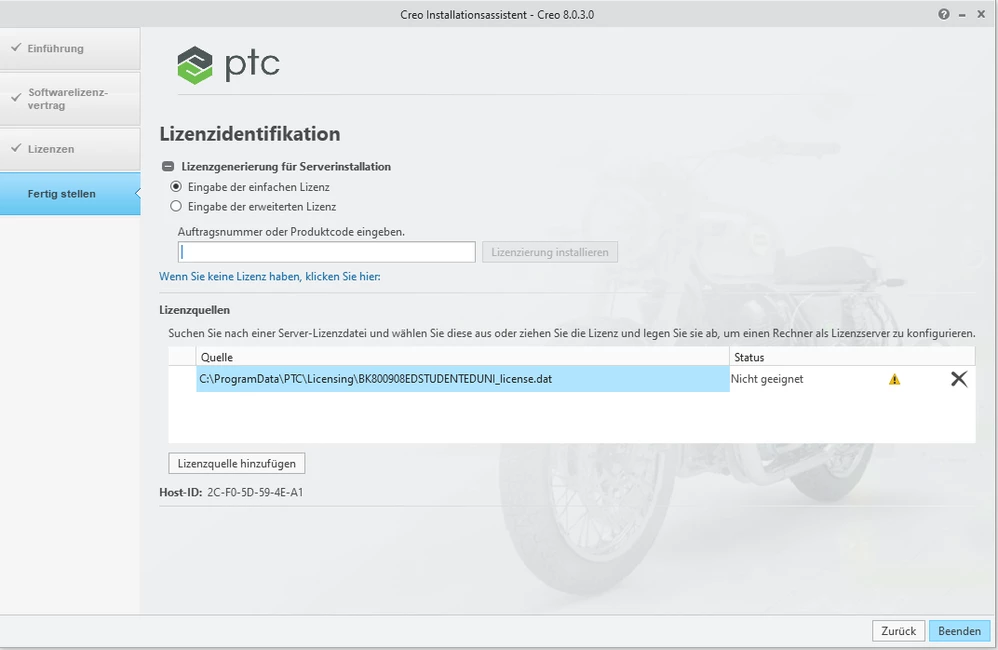Click the checkmark icon beside Einführung

coord(16,48)
